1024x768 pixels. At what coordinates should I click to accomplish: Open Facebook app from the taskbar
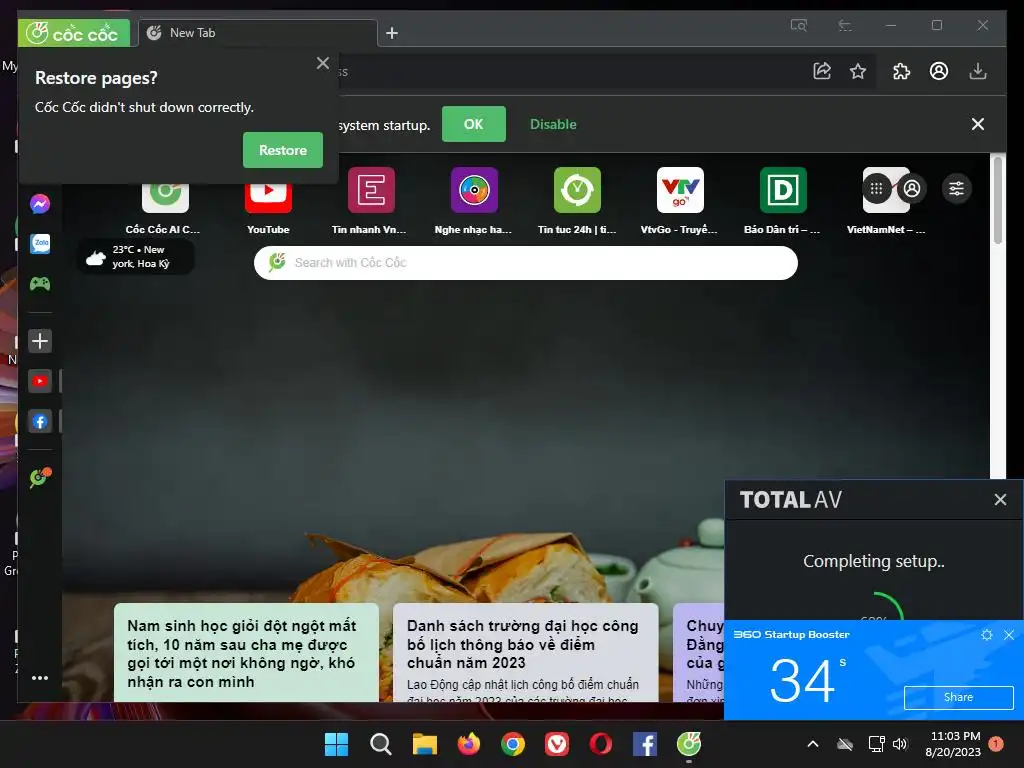pos(645,744)
